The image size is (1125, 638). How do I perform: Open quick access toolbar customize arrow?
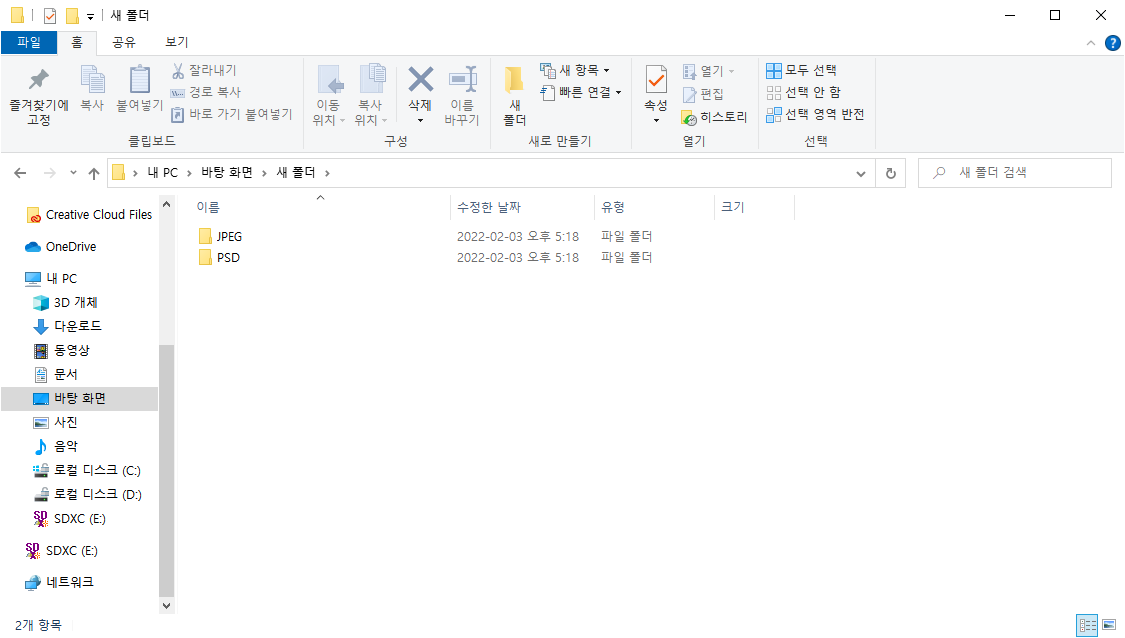(90, 16)
